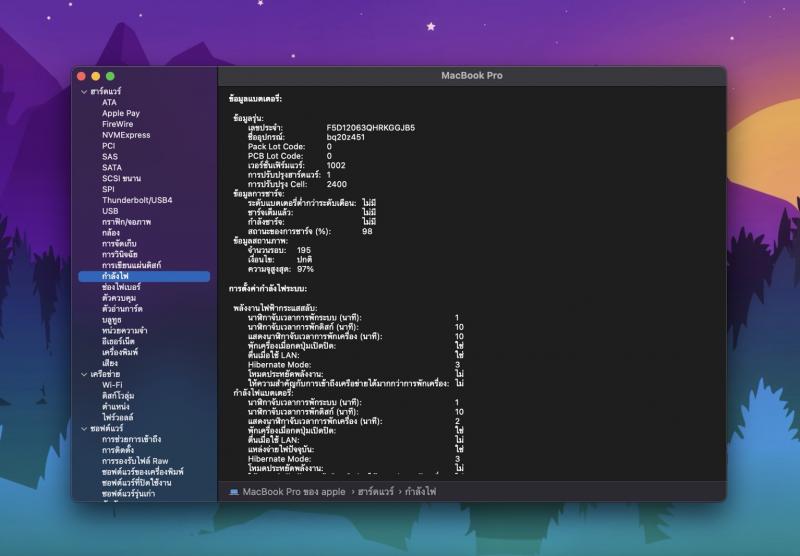Click maximum capacity value 97%
The image size is (800, 556).
[x=306, y=269]
